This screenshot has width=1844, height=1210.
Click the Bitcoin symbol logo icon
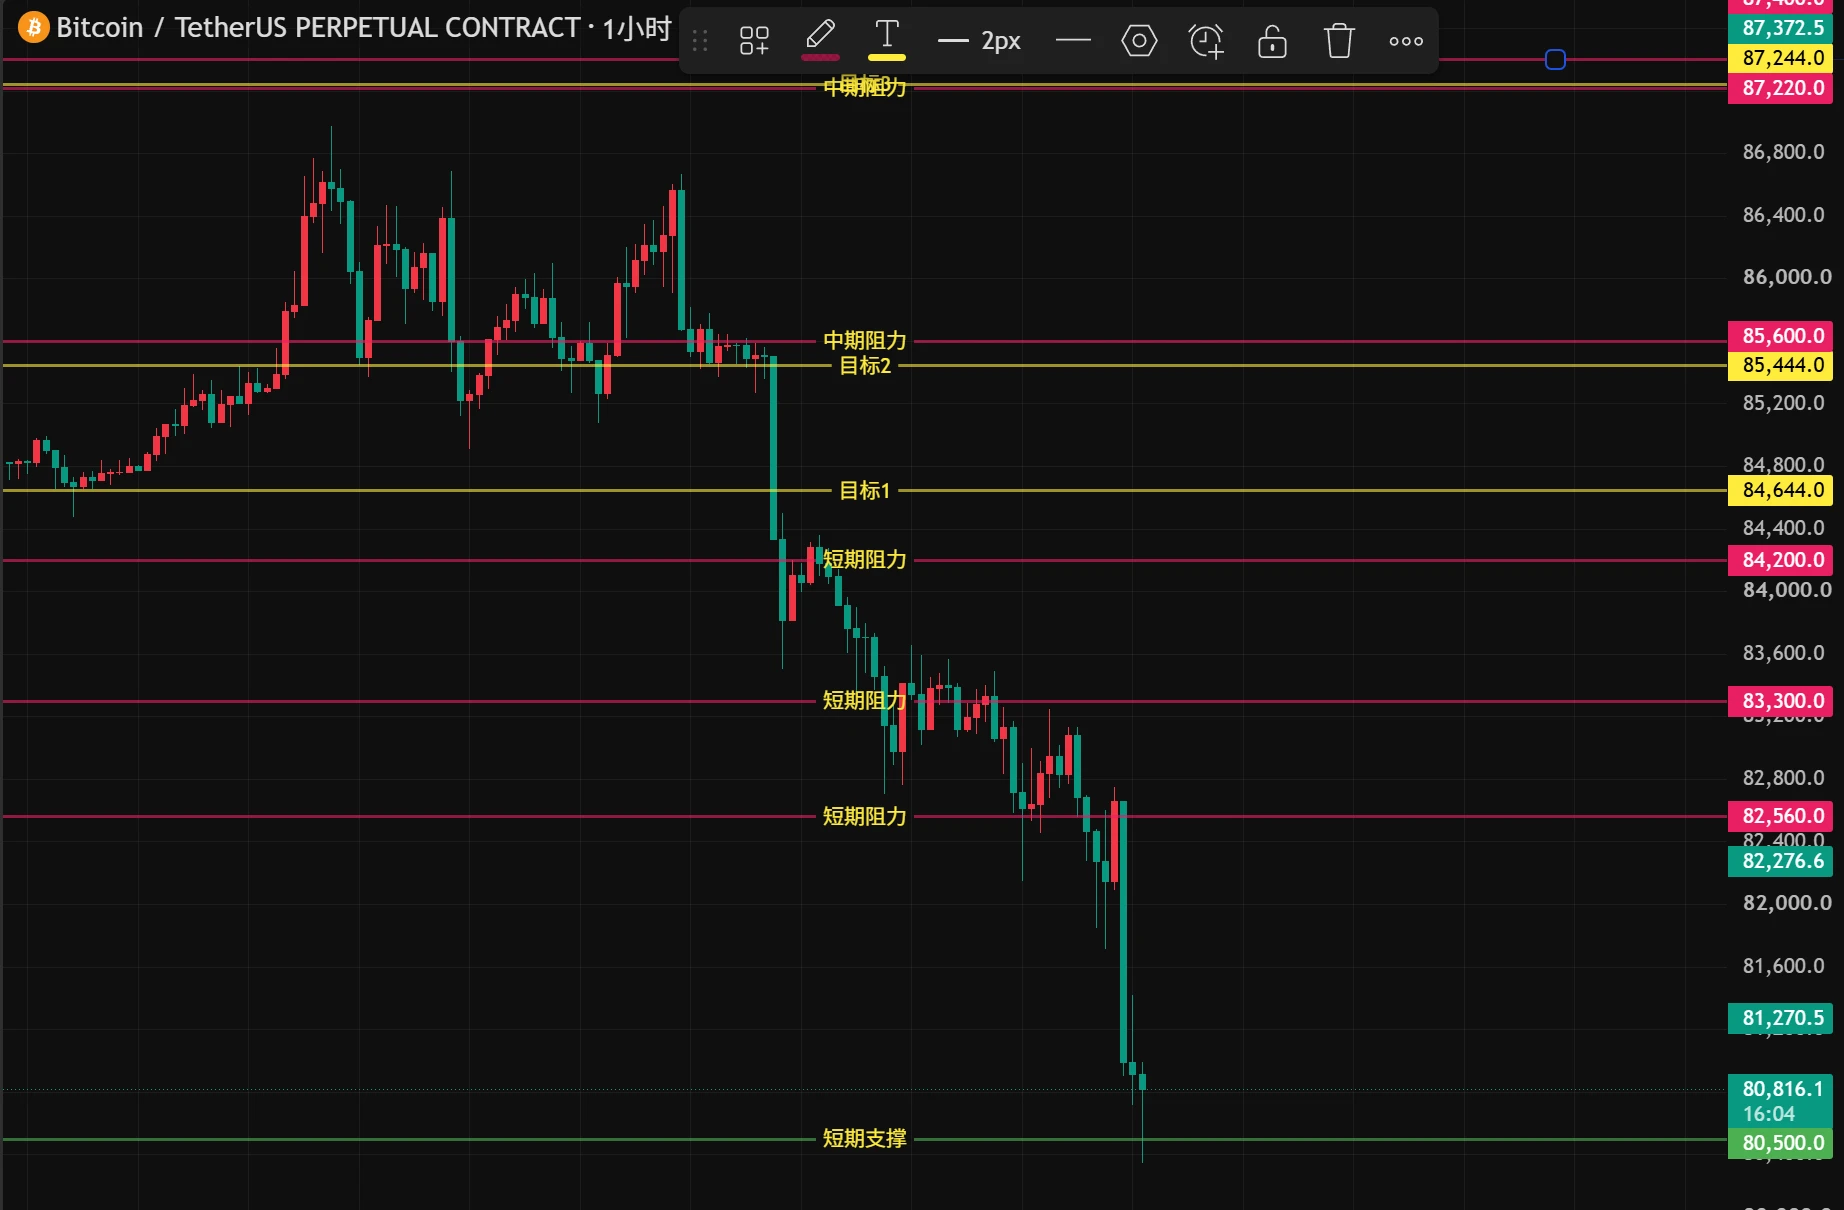point(33,27)
